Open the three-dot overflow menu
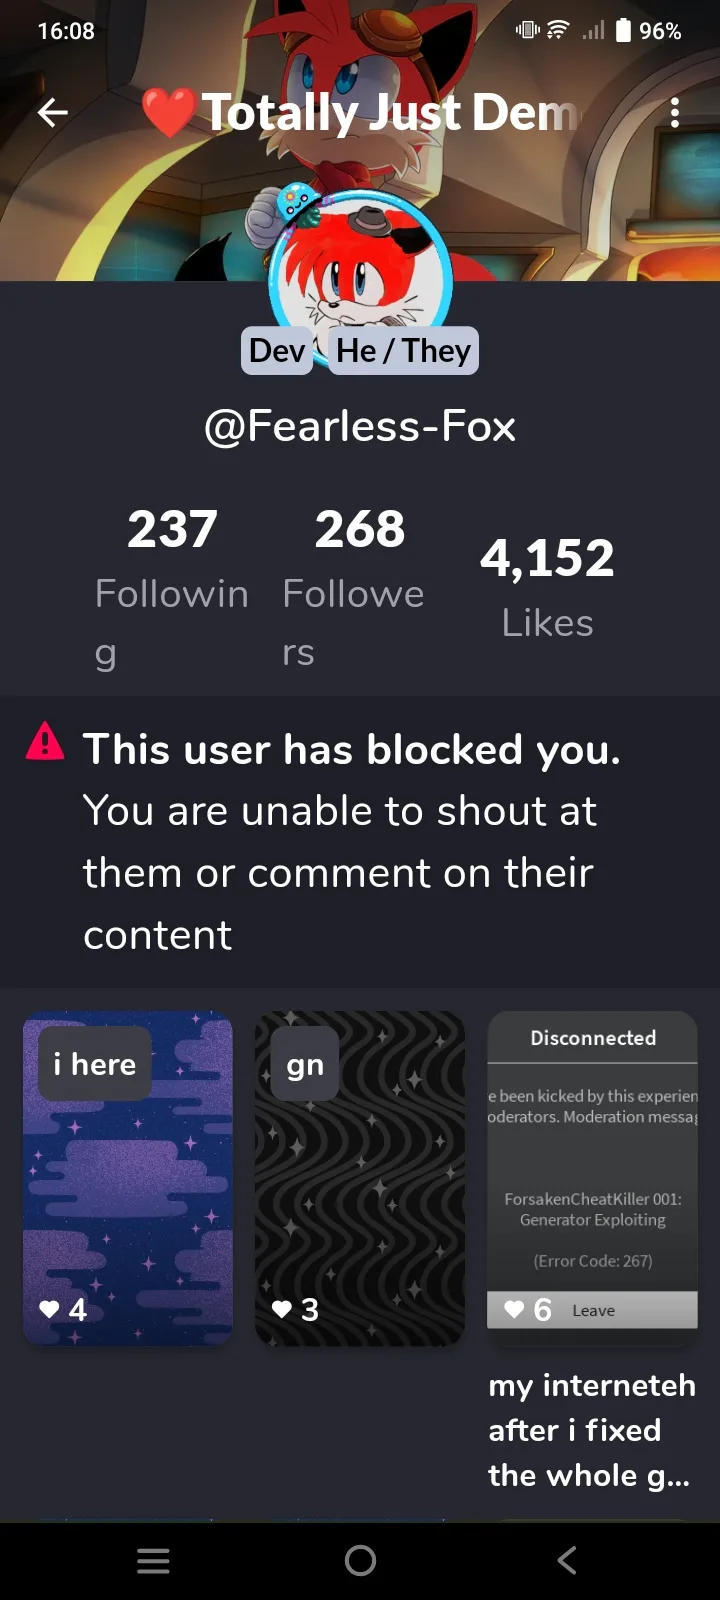 [675, 113]
